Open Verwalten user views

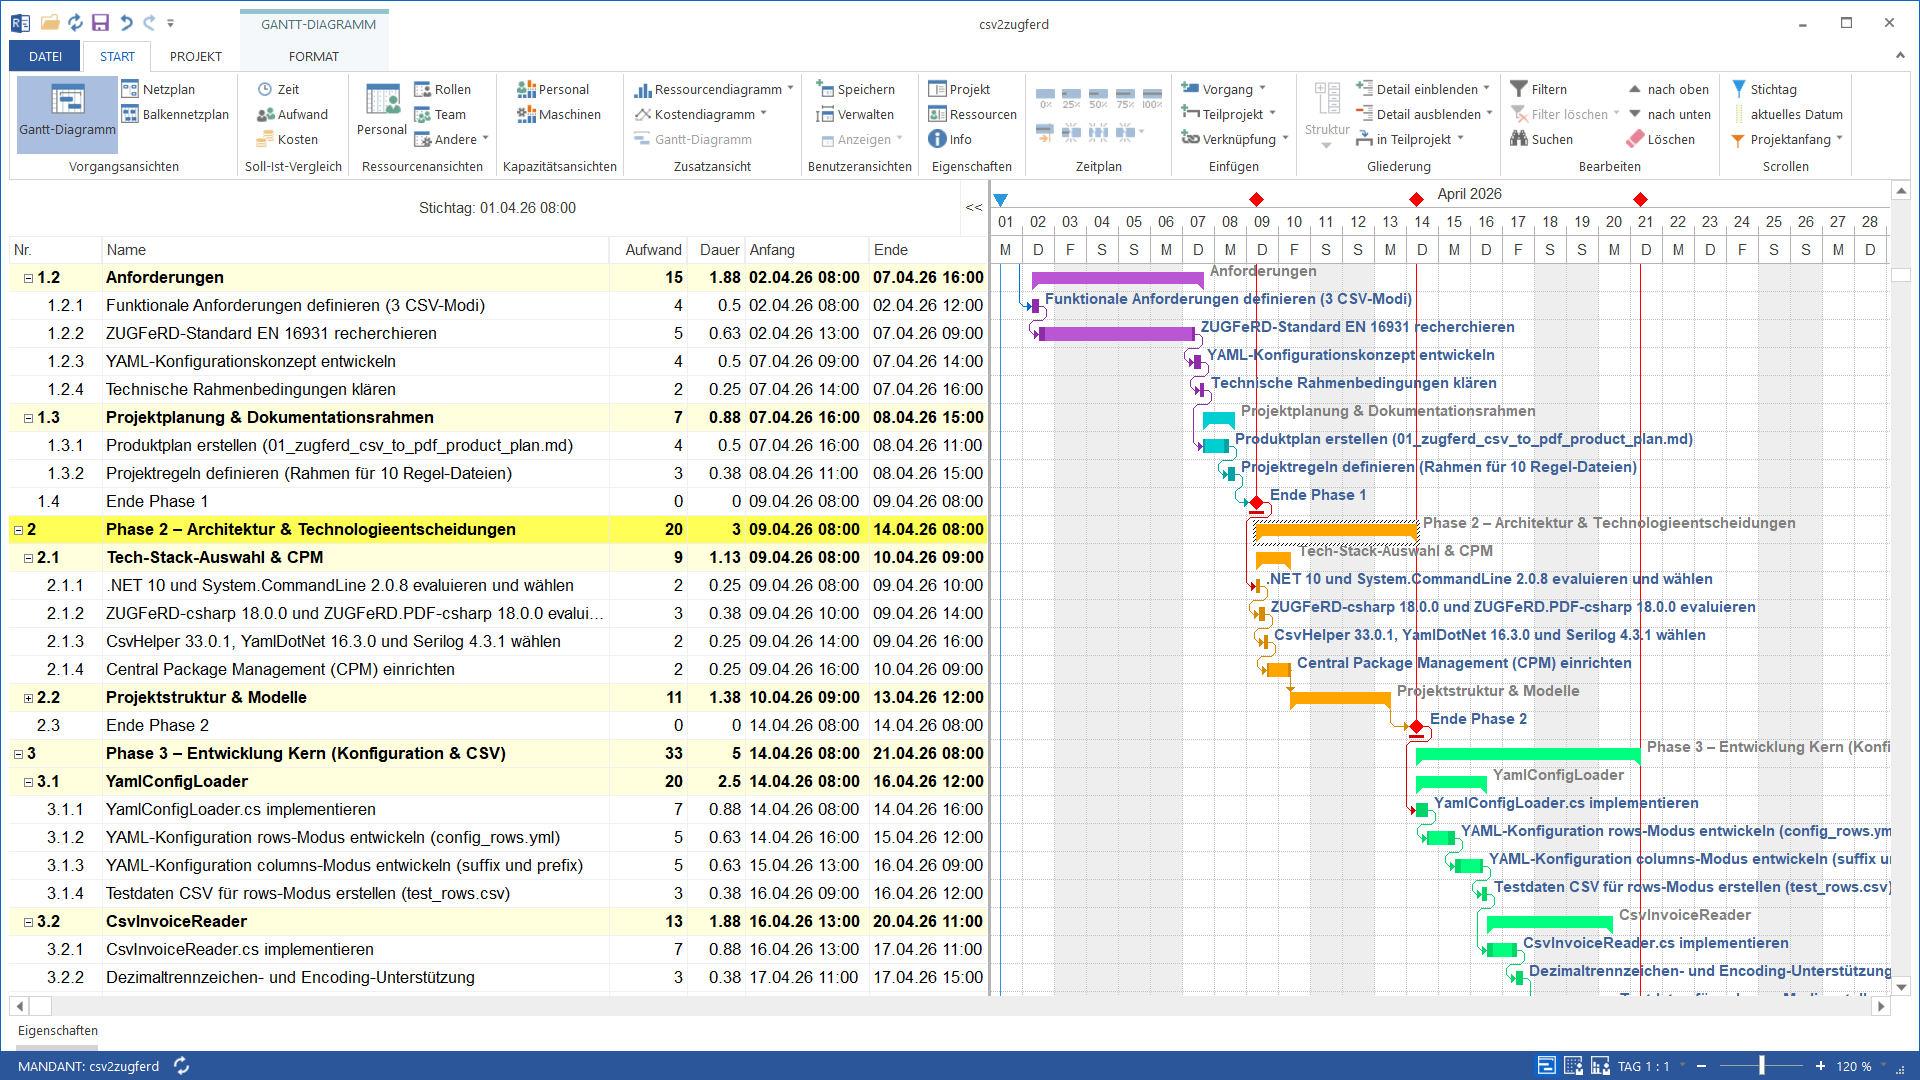pyautogui.click(x=855, y=114)
